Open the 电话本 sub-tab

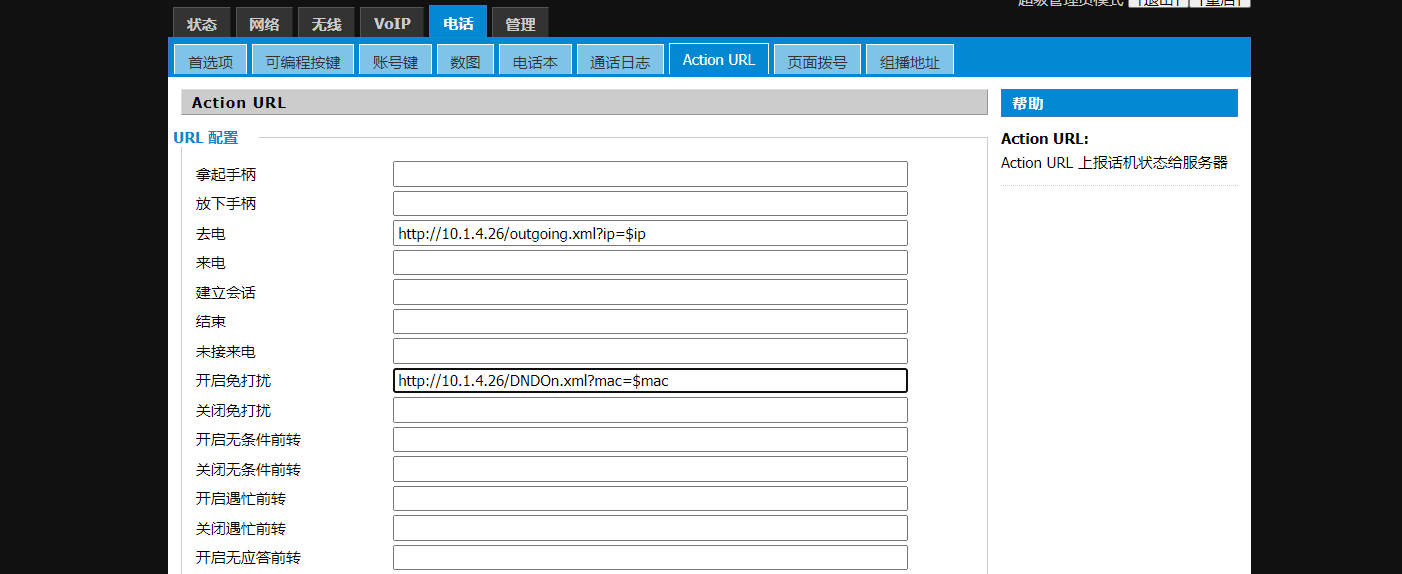pos(535,61)
